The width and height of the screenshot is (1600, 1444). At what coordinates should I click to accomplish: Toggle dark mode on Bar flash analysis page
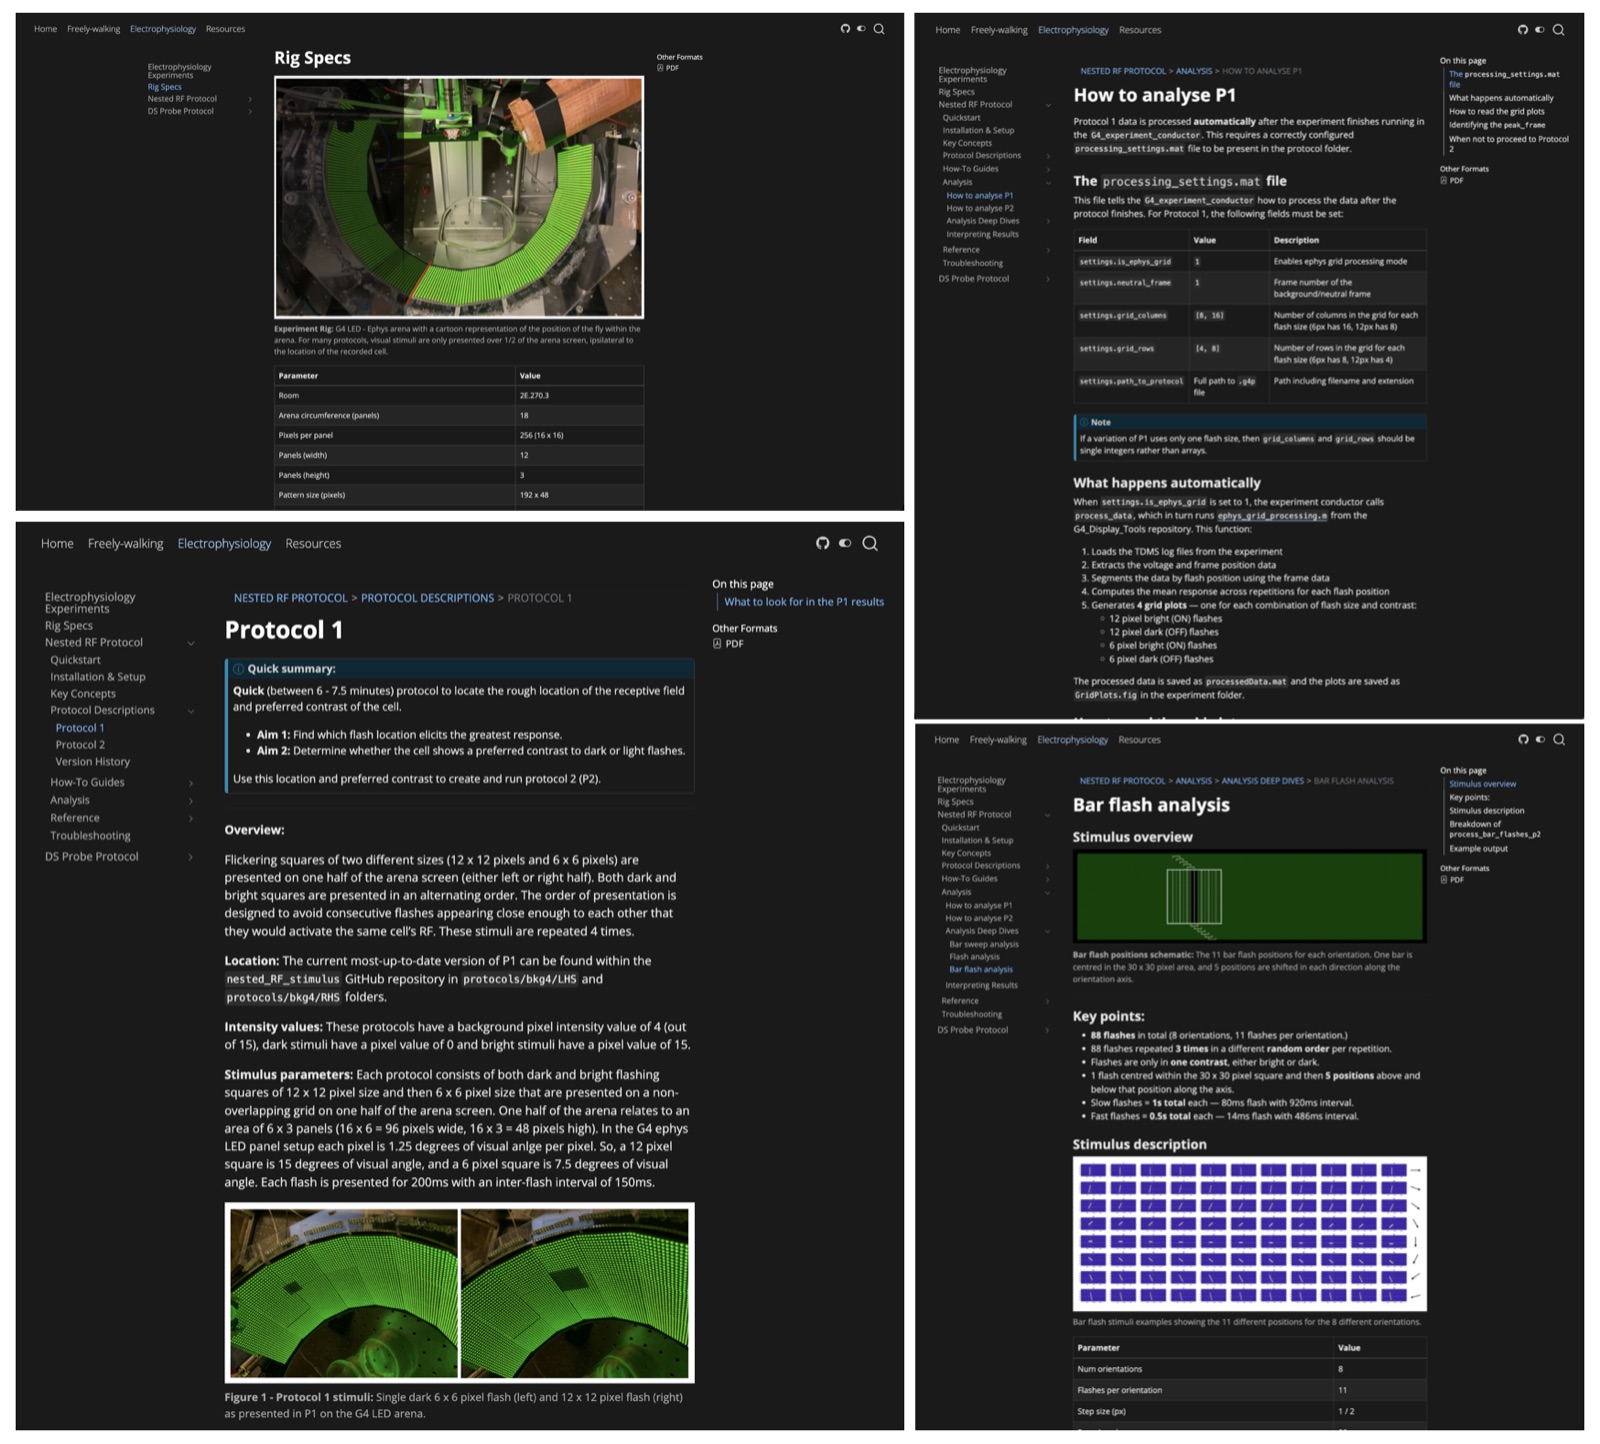click(1540, 740)
